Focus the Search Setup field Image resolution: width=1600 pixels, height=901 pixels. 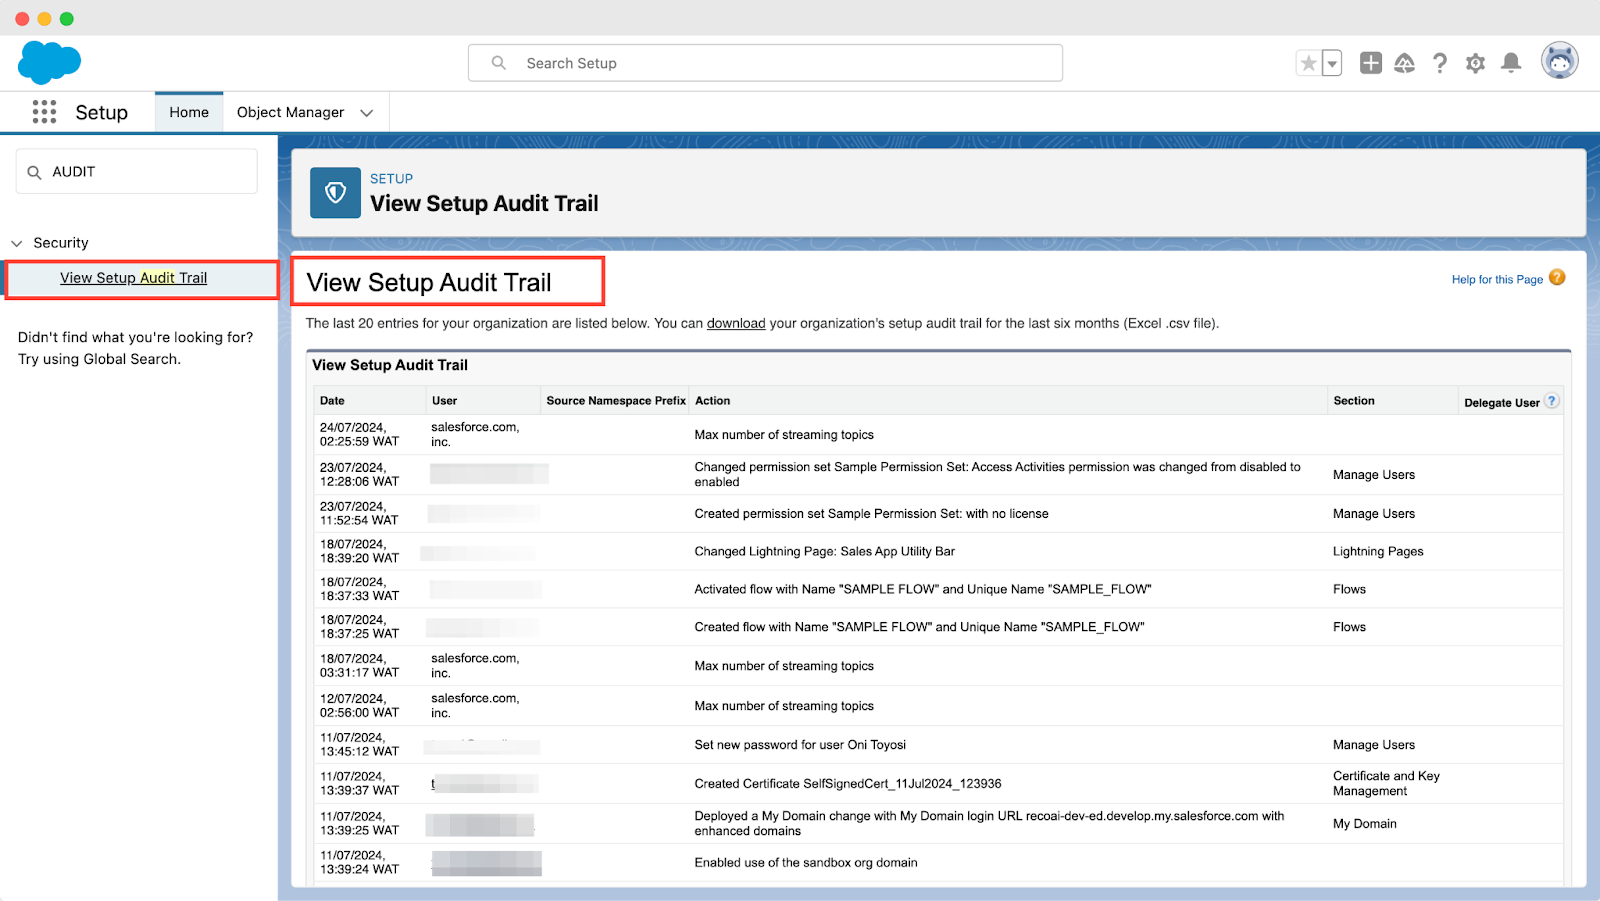point(765,63)
